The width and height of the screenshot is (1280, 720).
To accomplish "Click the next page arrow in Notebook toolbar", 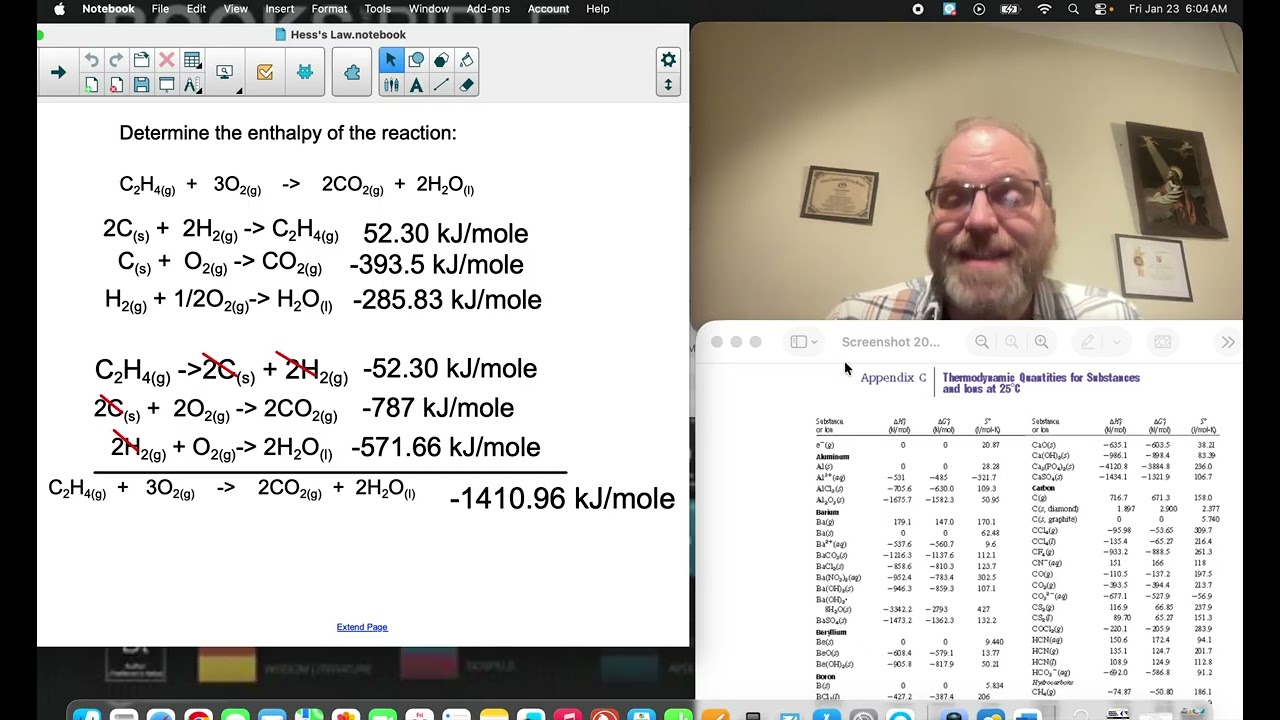I will [x=58, y=72].
